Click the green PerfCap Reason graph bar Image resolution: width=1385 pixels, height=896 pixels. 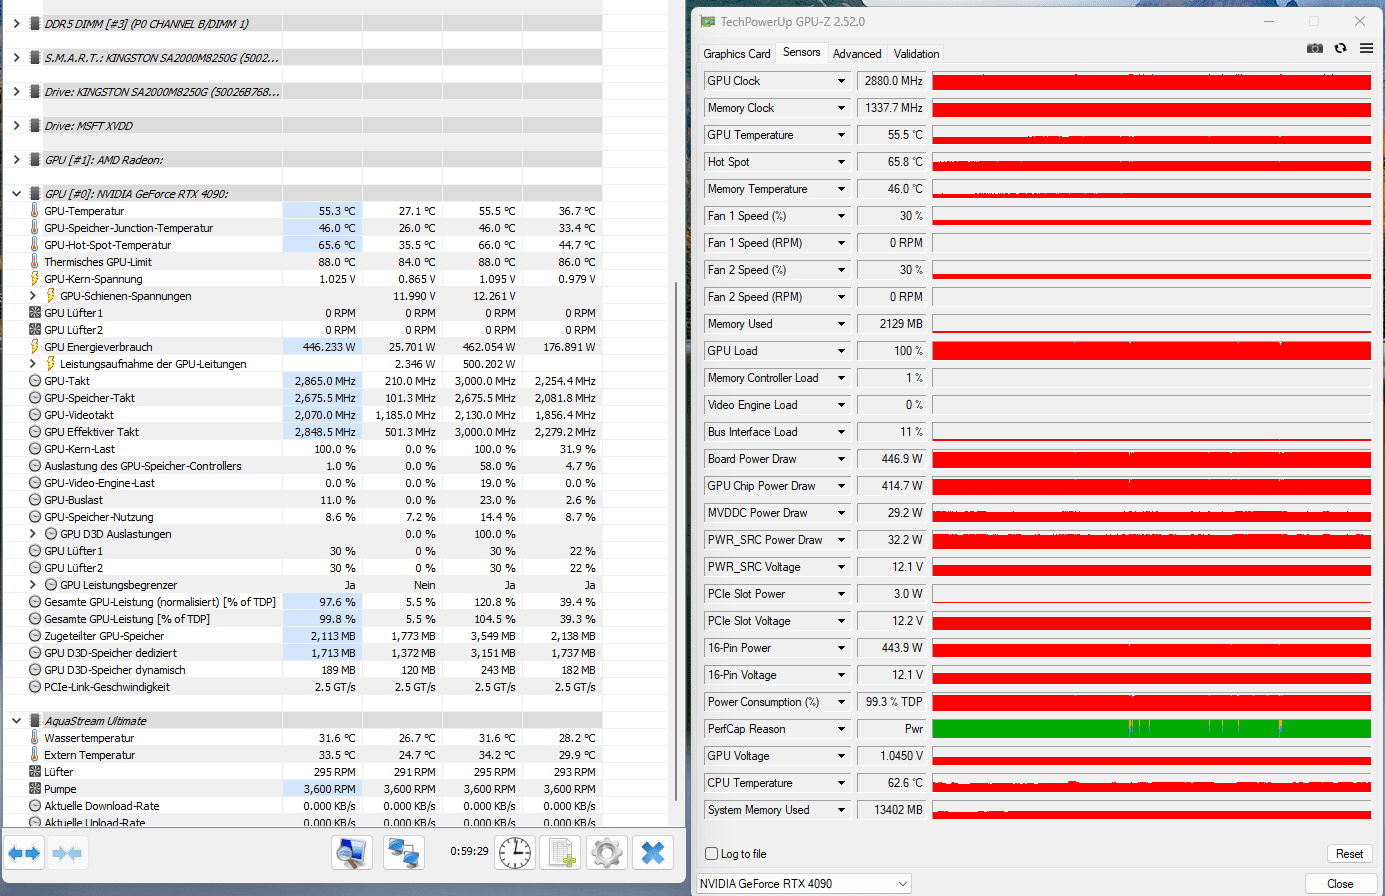[1151, 729]
